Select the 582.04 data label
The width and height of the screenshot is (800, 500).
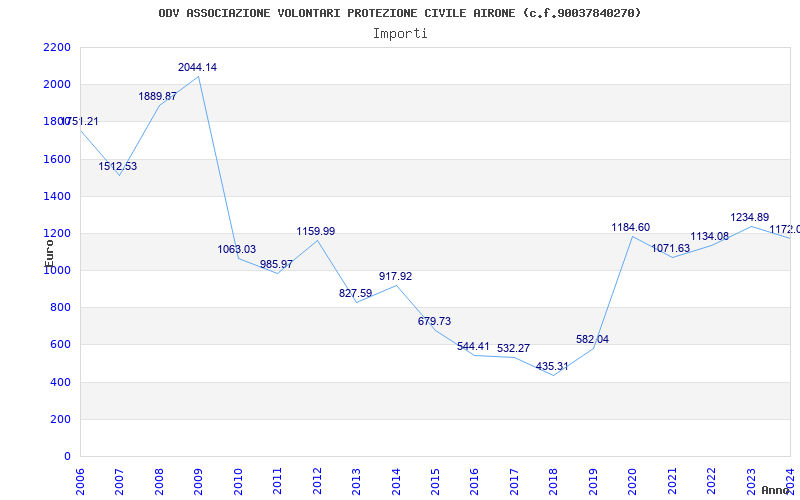click(x=592, y=339)
